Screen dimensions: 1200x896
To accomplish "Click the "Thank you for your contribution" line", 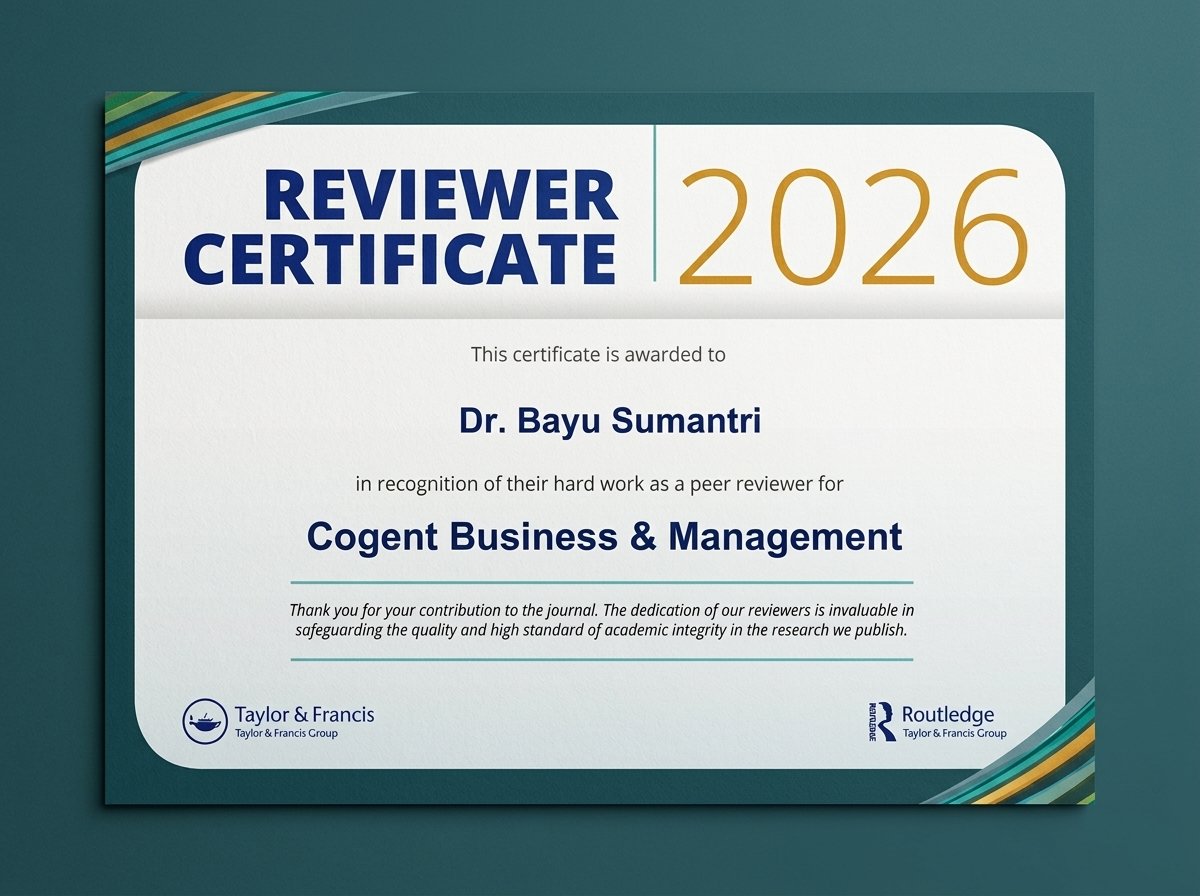I will tap(602, 610).
